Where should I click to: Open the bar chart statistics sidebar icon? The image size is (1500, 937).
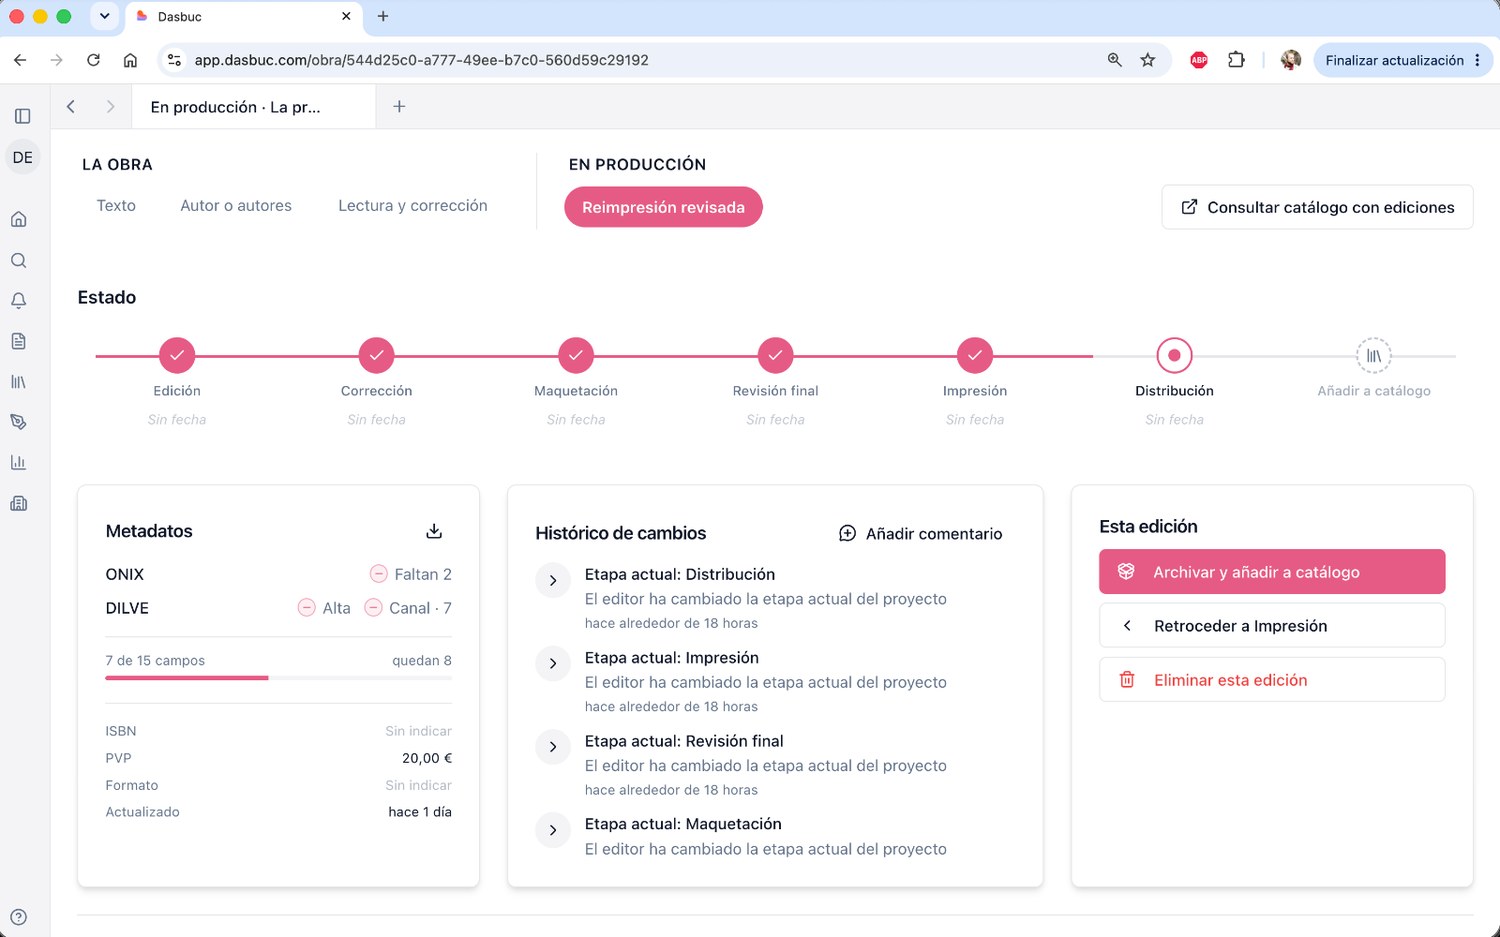coord(19,463)
